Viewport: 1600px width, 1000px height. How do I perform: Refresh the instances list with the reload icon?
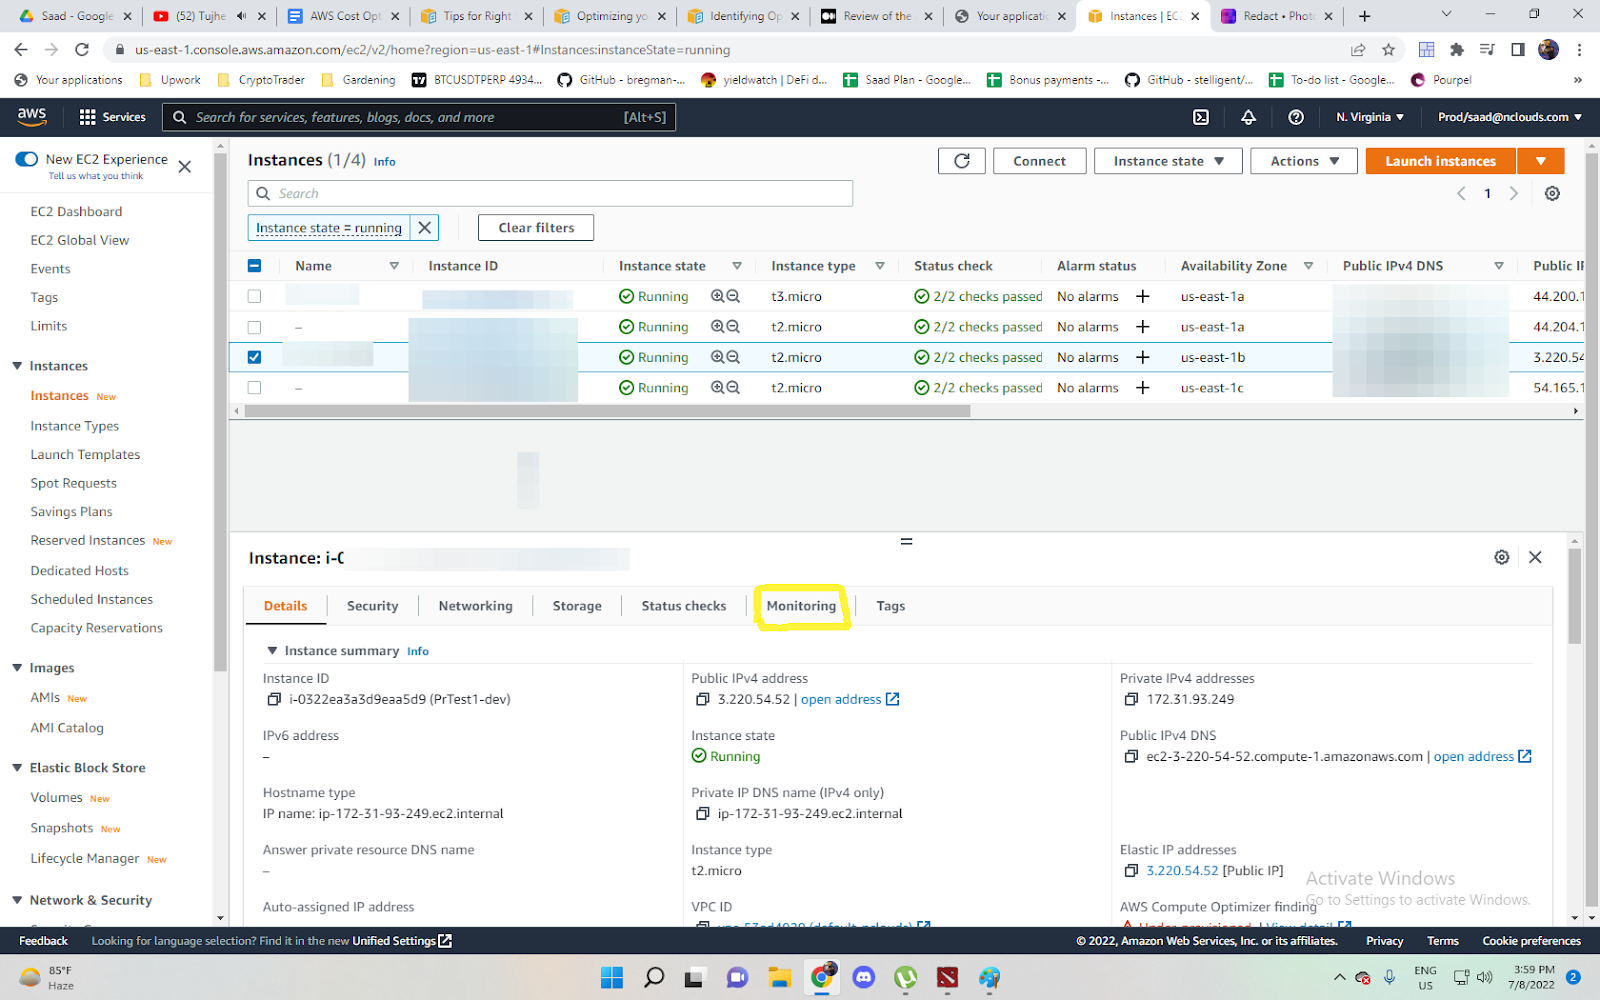960,160
